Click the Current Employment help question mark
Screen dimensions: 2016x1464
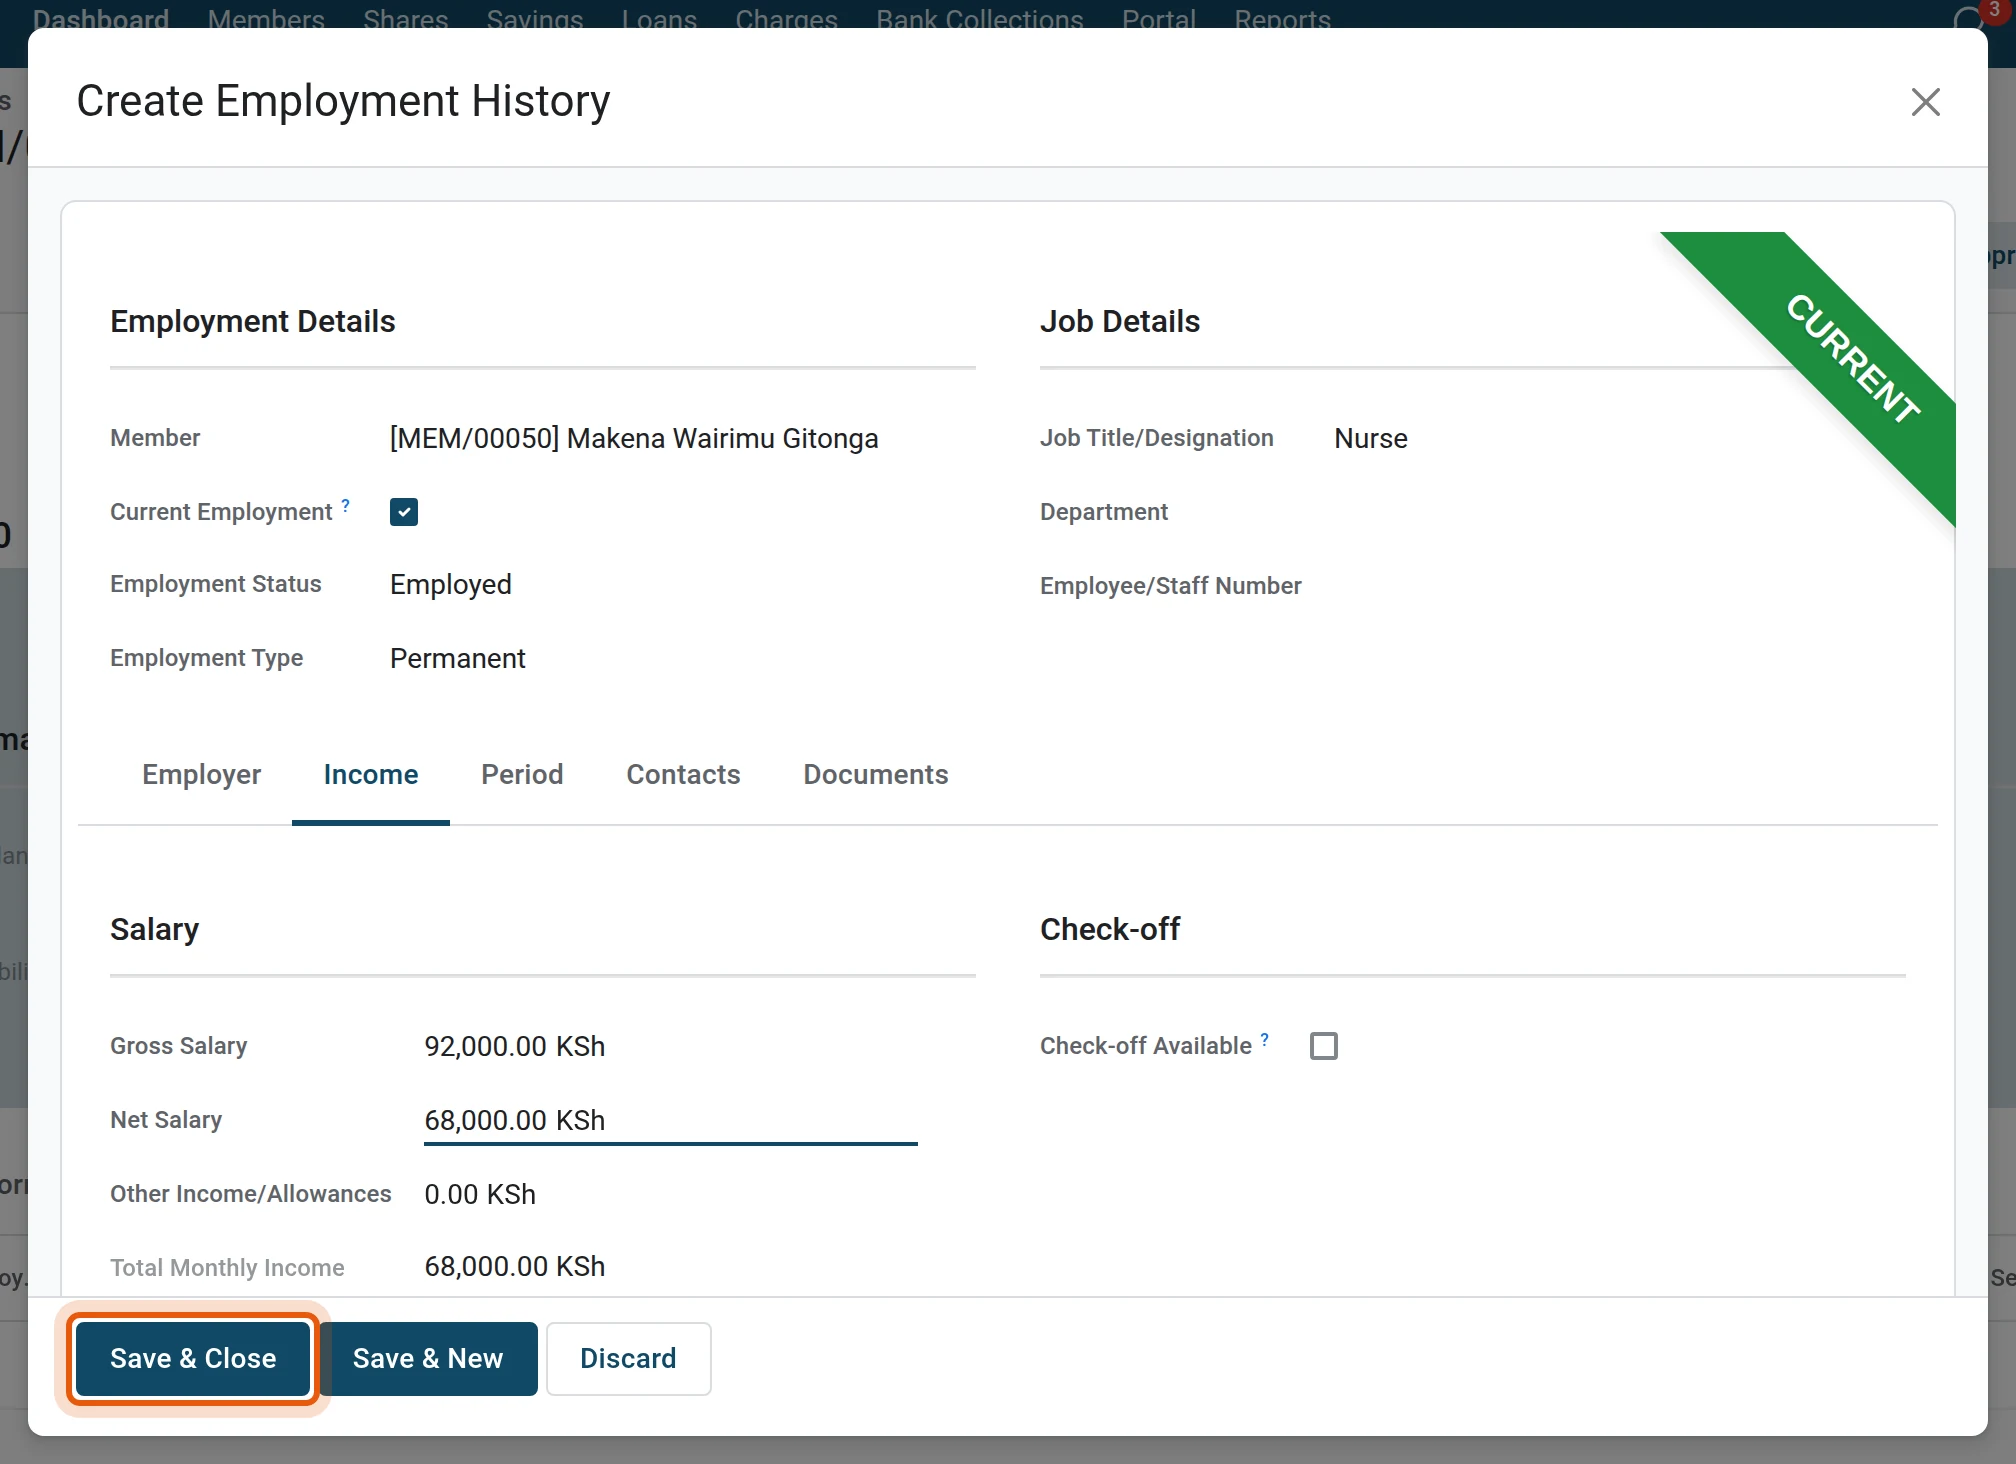[346, 505]
